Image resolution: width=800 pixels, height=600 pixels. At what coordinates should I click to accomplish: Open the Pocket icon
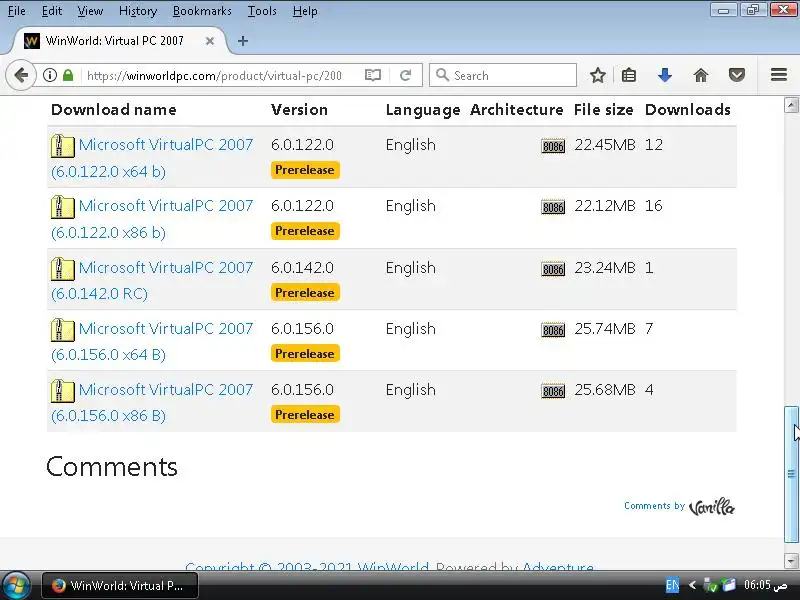point(737,76)
